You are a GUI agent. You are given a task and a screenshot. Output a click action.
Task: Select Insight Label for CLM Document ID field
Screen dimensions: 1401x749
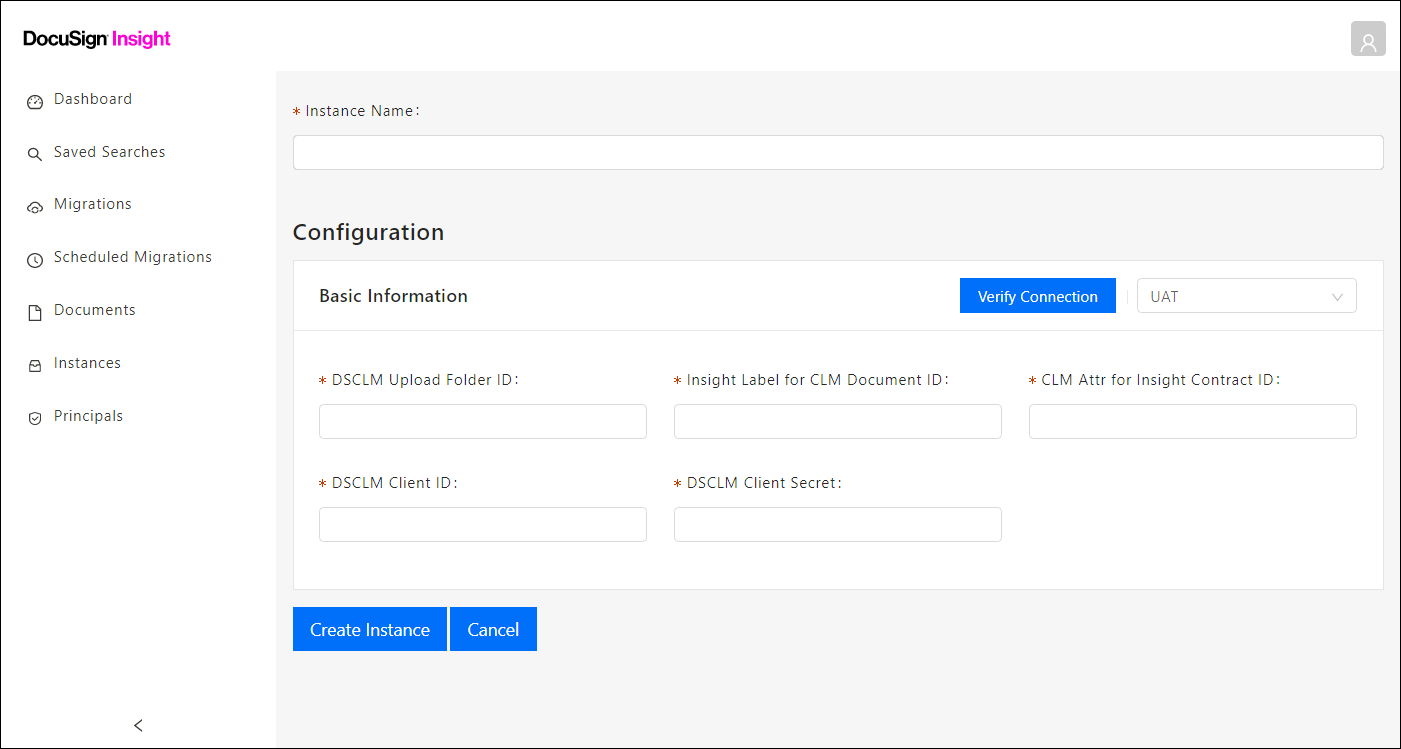838,422
